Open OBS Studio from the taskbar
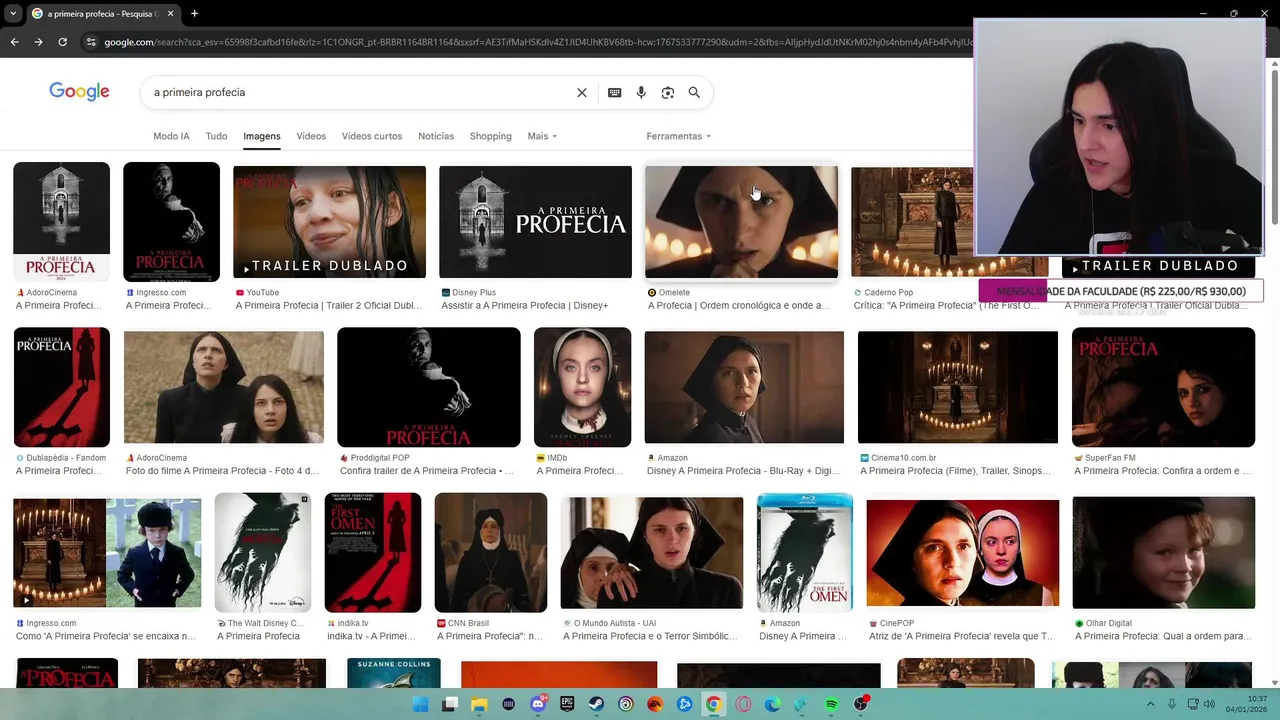This screenshot has width=1280, height=720. point(860,704)
